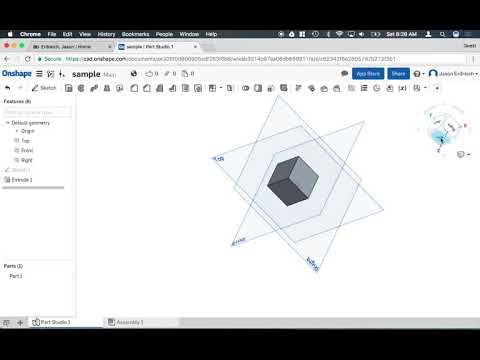Select the Loft tool

point(107,88)
